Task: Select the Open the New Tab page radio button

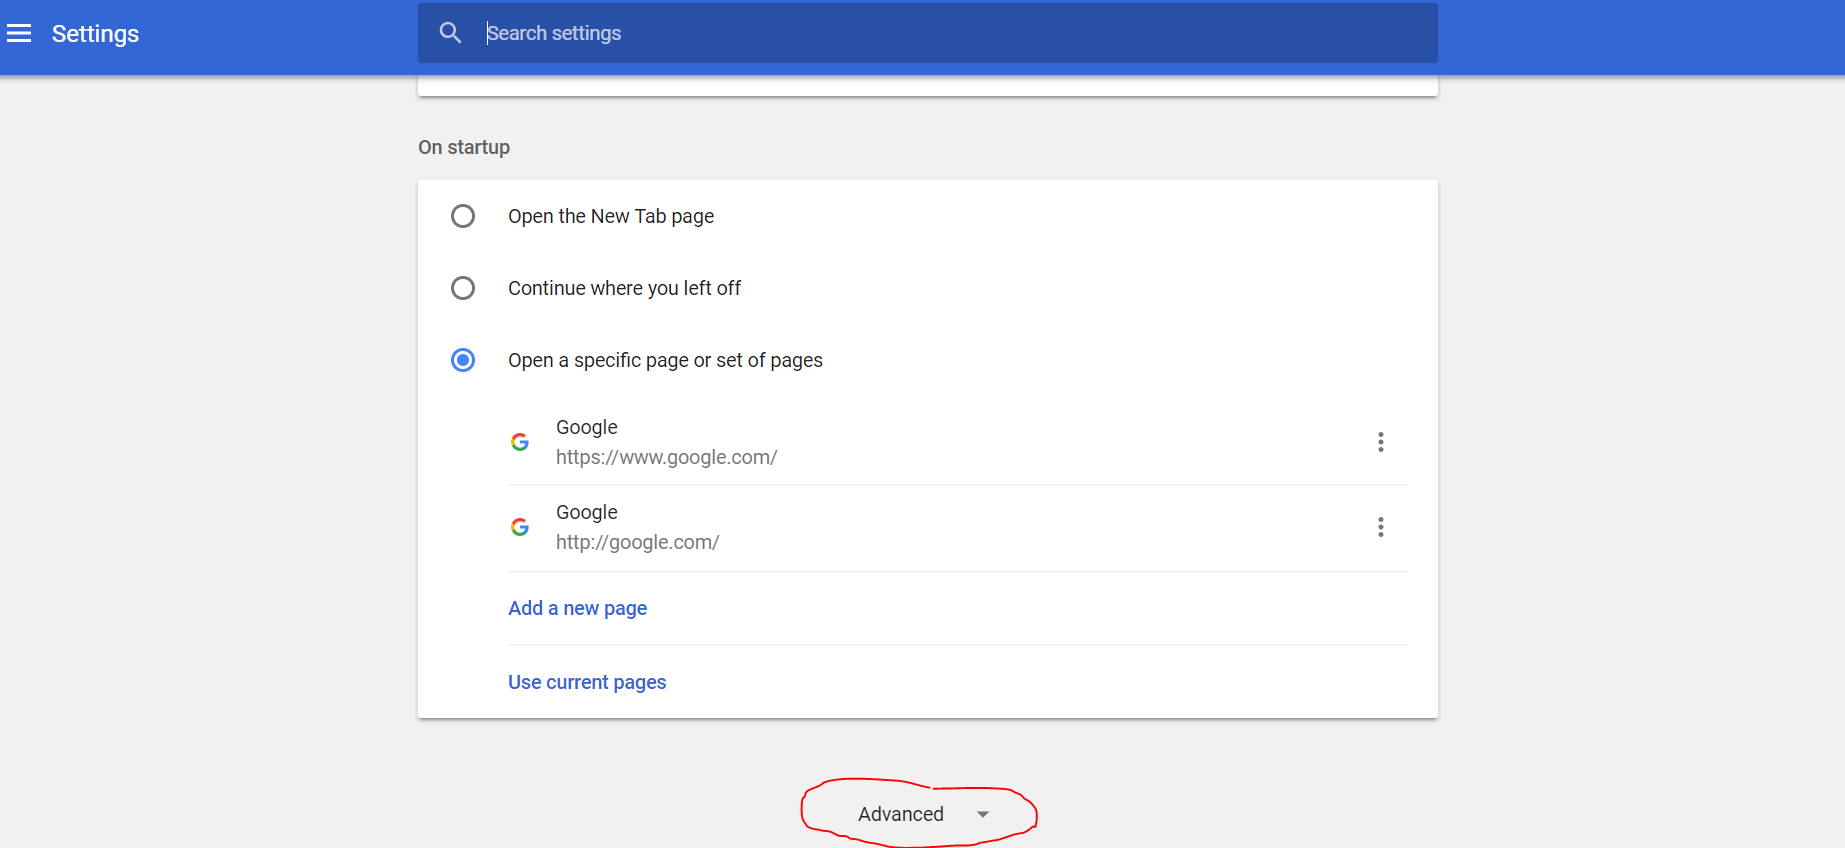Action: click(x=463, y=216)
